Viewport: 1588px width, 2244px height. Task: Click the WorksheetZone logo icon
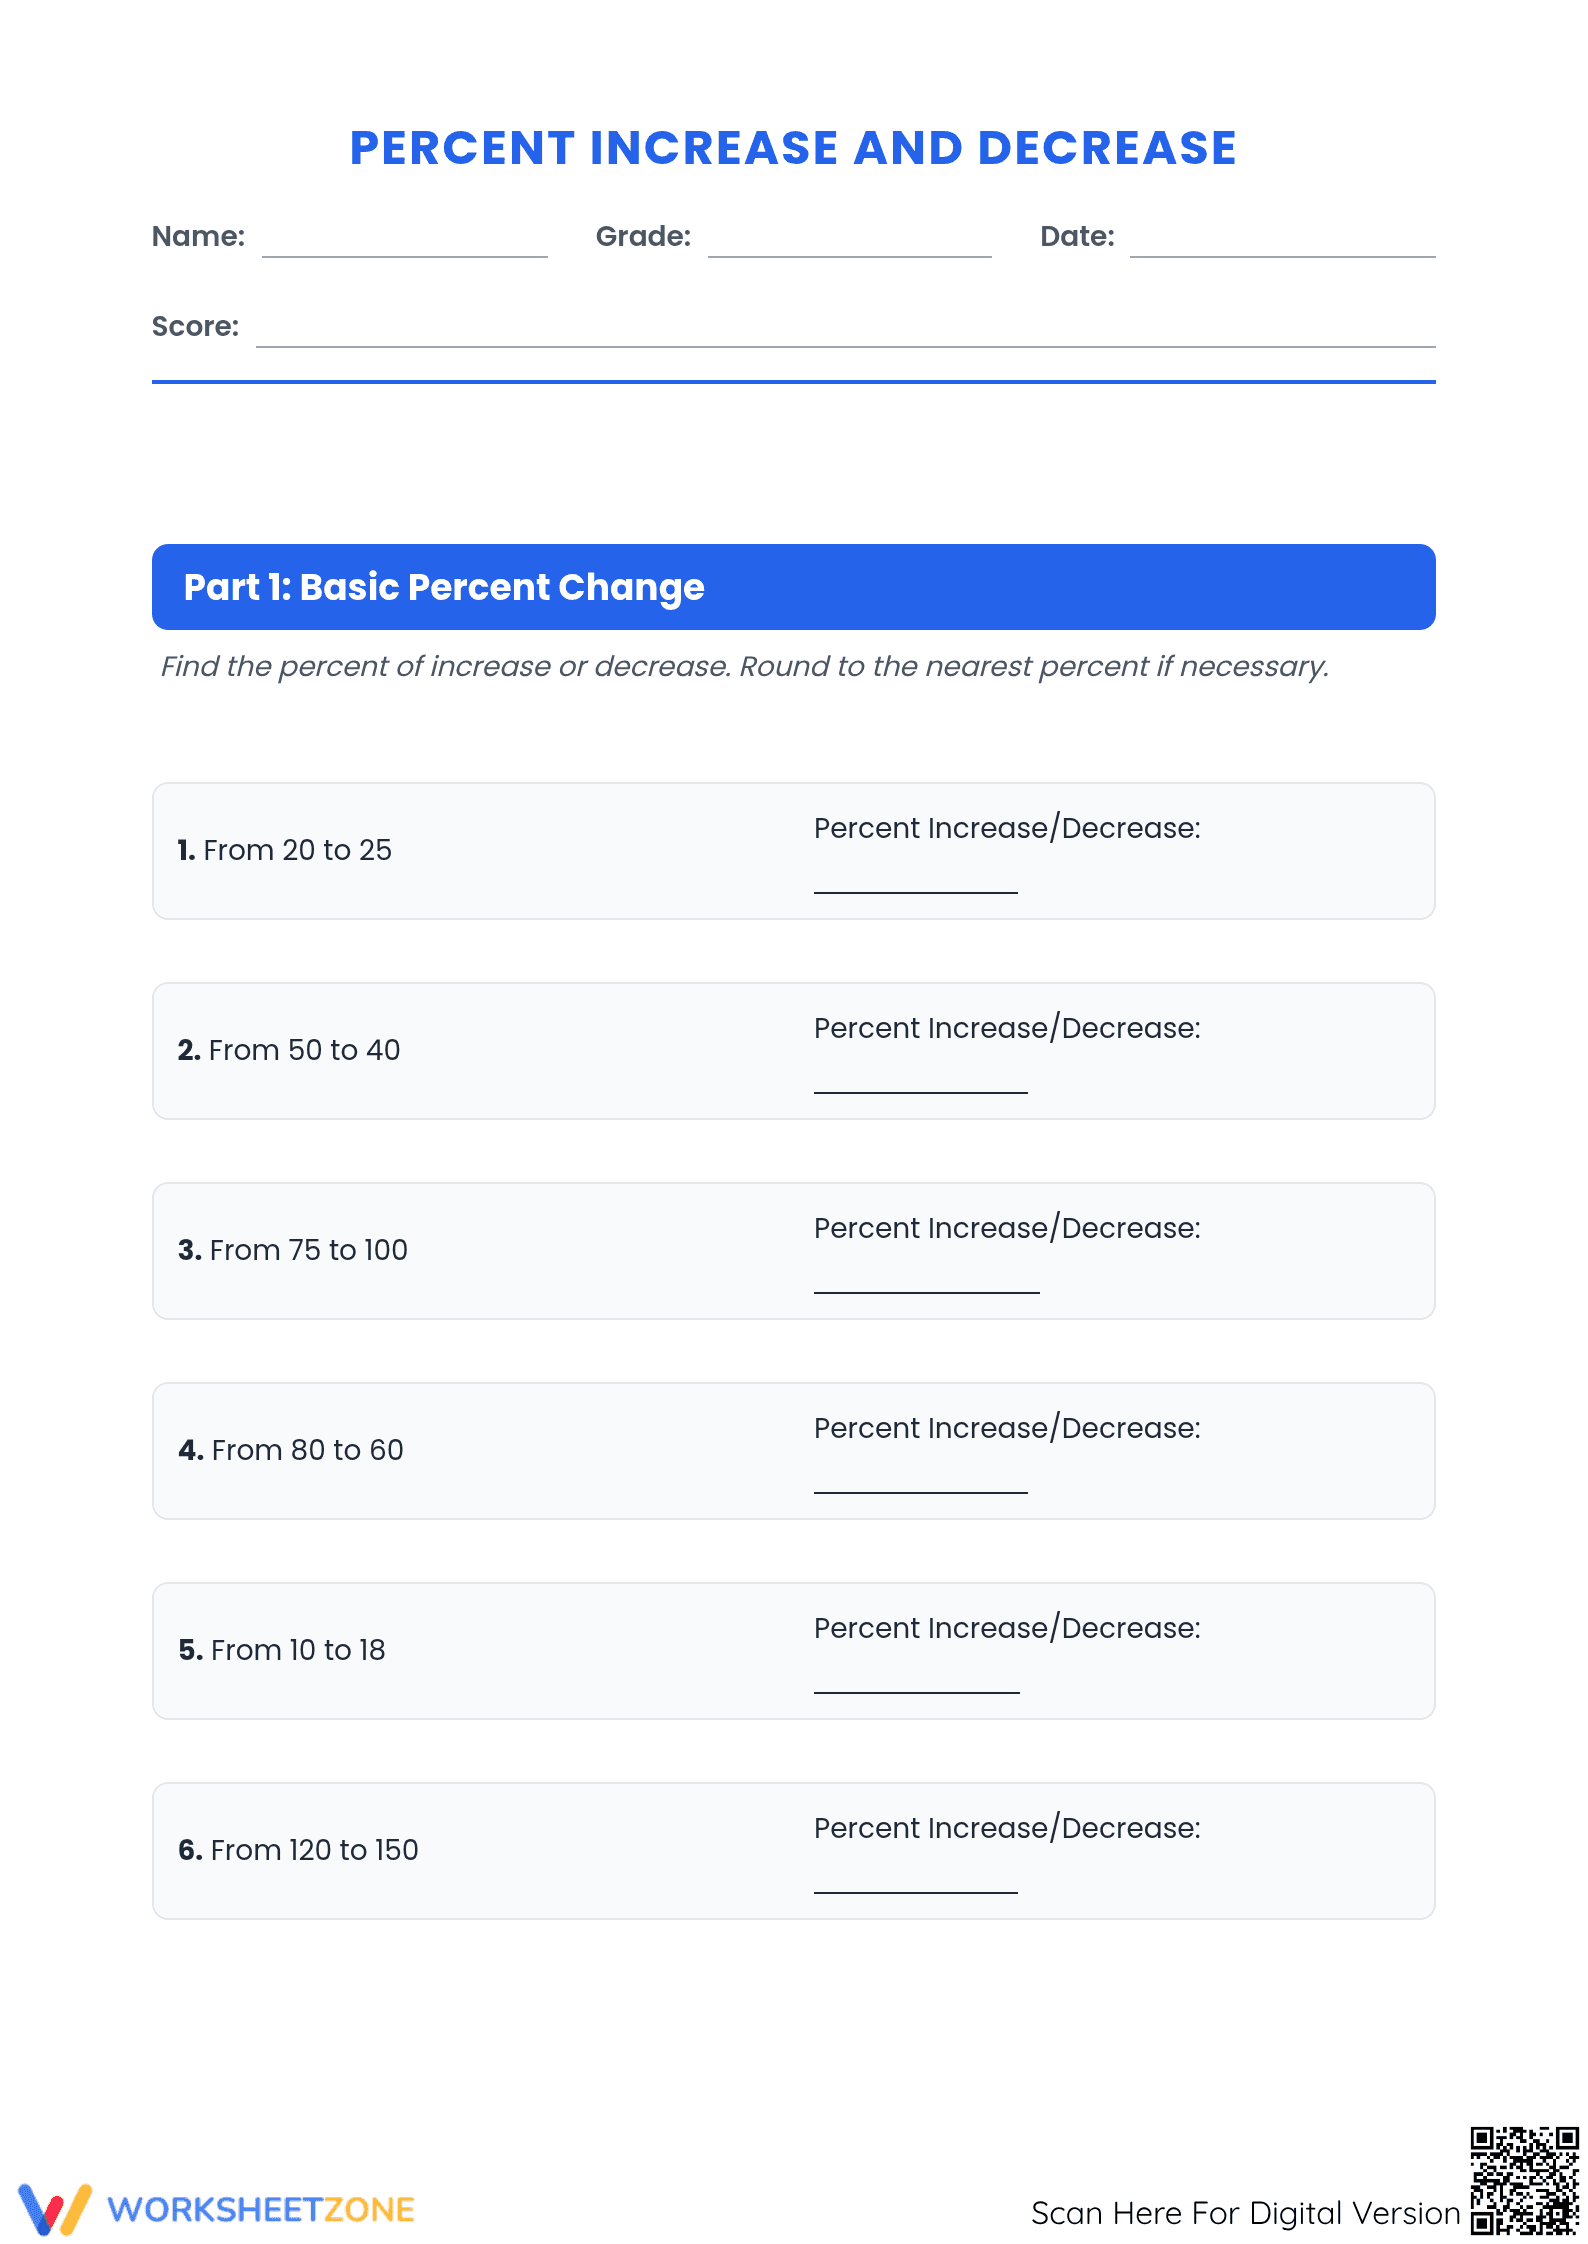pos(55,2209)
